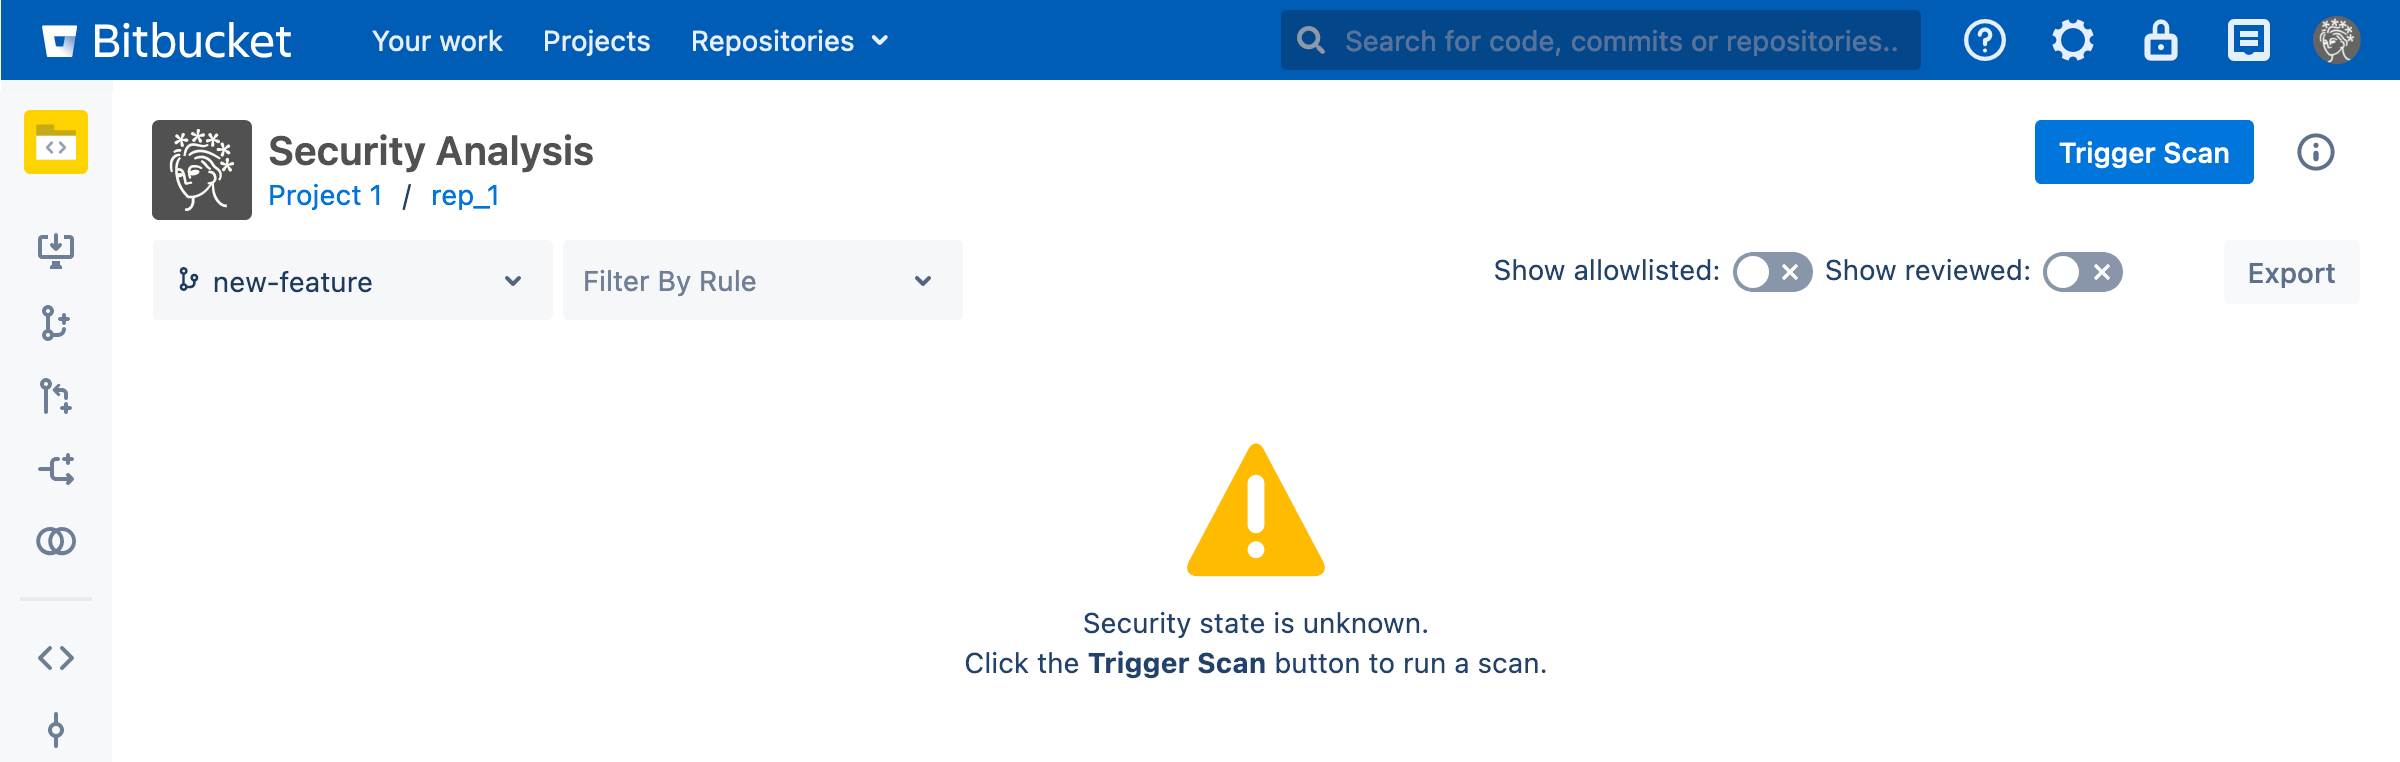The width and height of the screenshot is (2400, 762).
Task: Expand the Repositories menu
Action: pyautogui.click(x=789, y=41)
